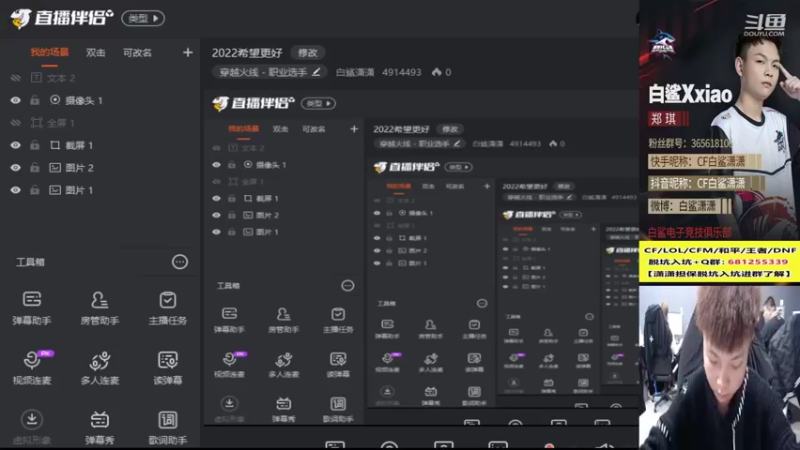800x450 pixels.
Task: Toggle the lock on 截屏 1
Action: click(34, 145)
